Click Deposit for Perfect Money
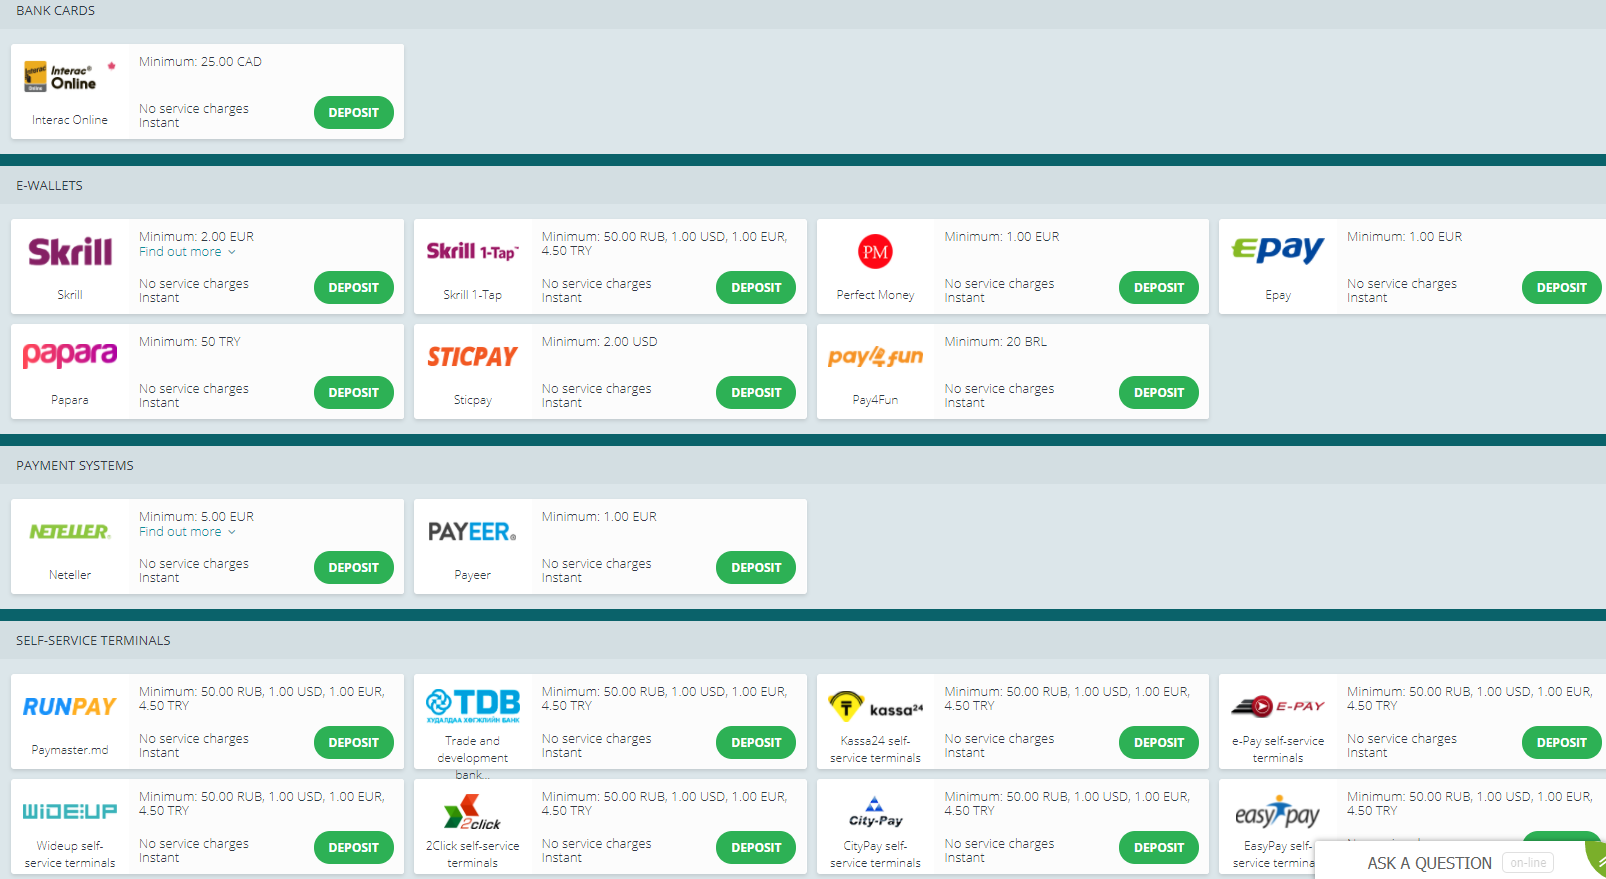This screenshot has height=879, width=1606. [x=1159, y=288]
